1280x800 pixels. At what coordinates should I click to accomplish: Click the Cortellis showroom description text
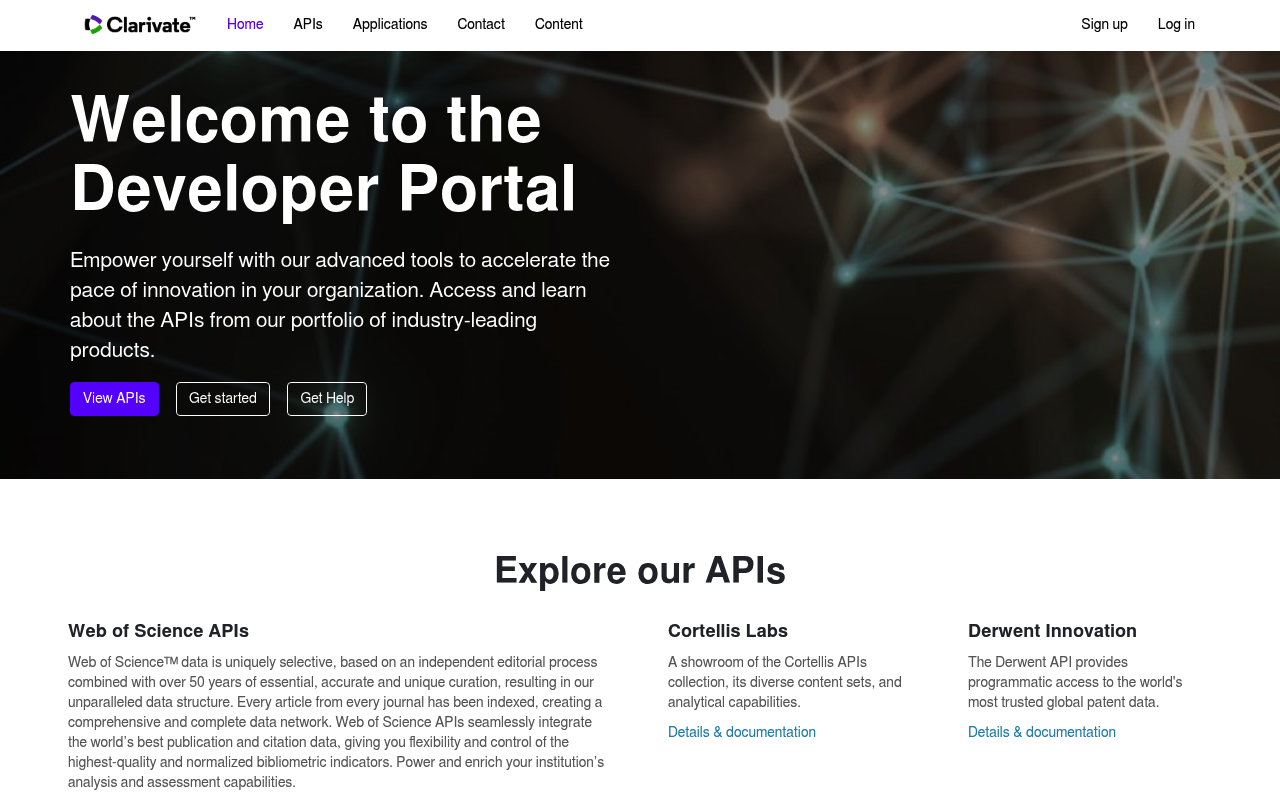click(x=785, y=682)
